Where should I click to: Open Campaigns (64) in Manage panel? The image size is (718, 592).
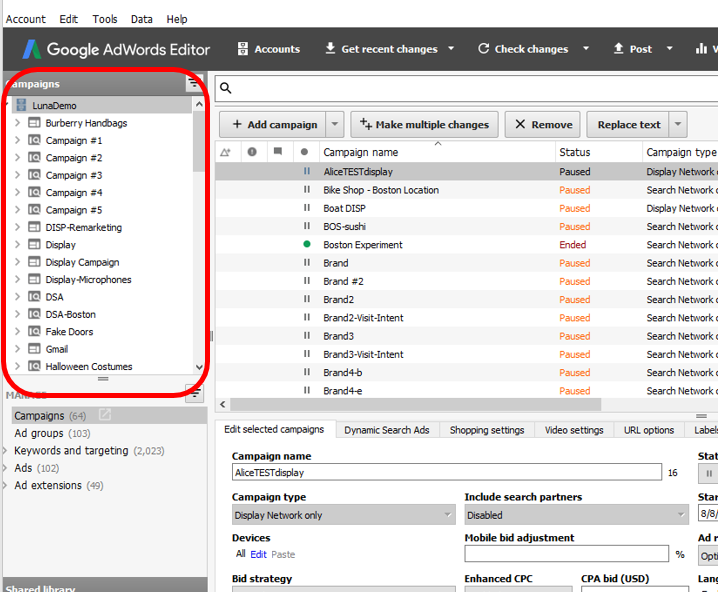click(x=50, y=416)
